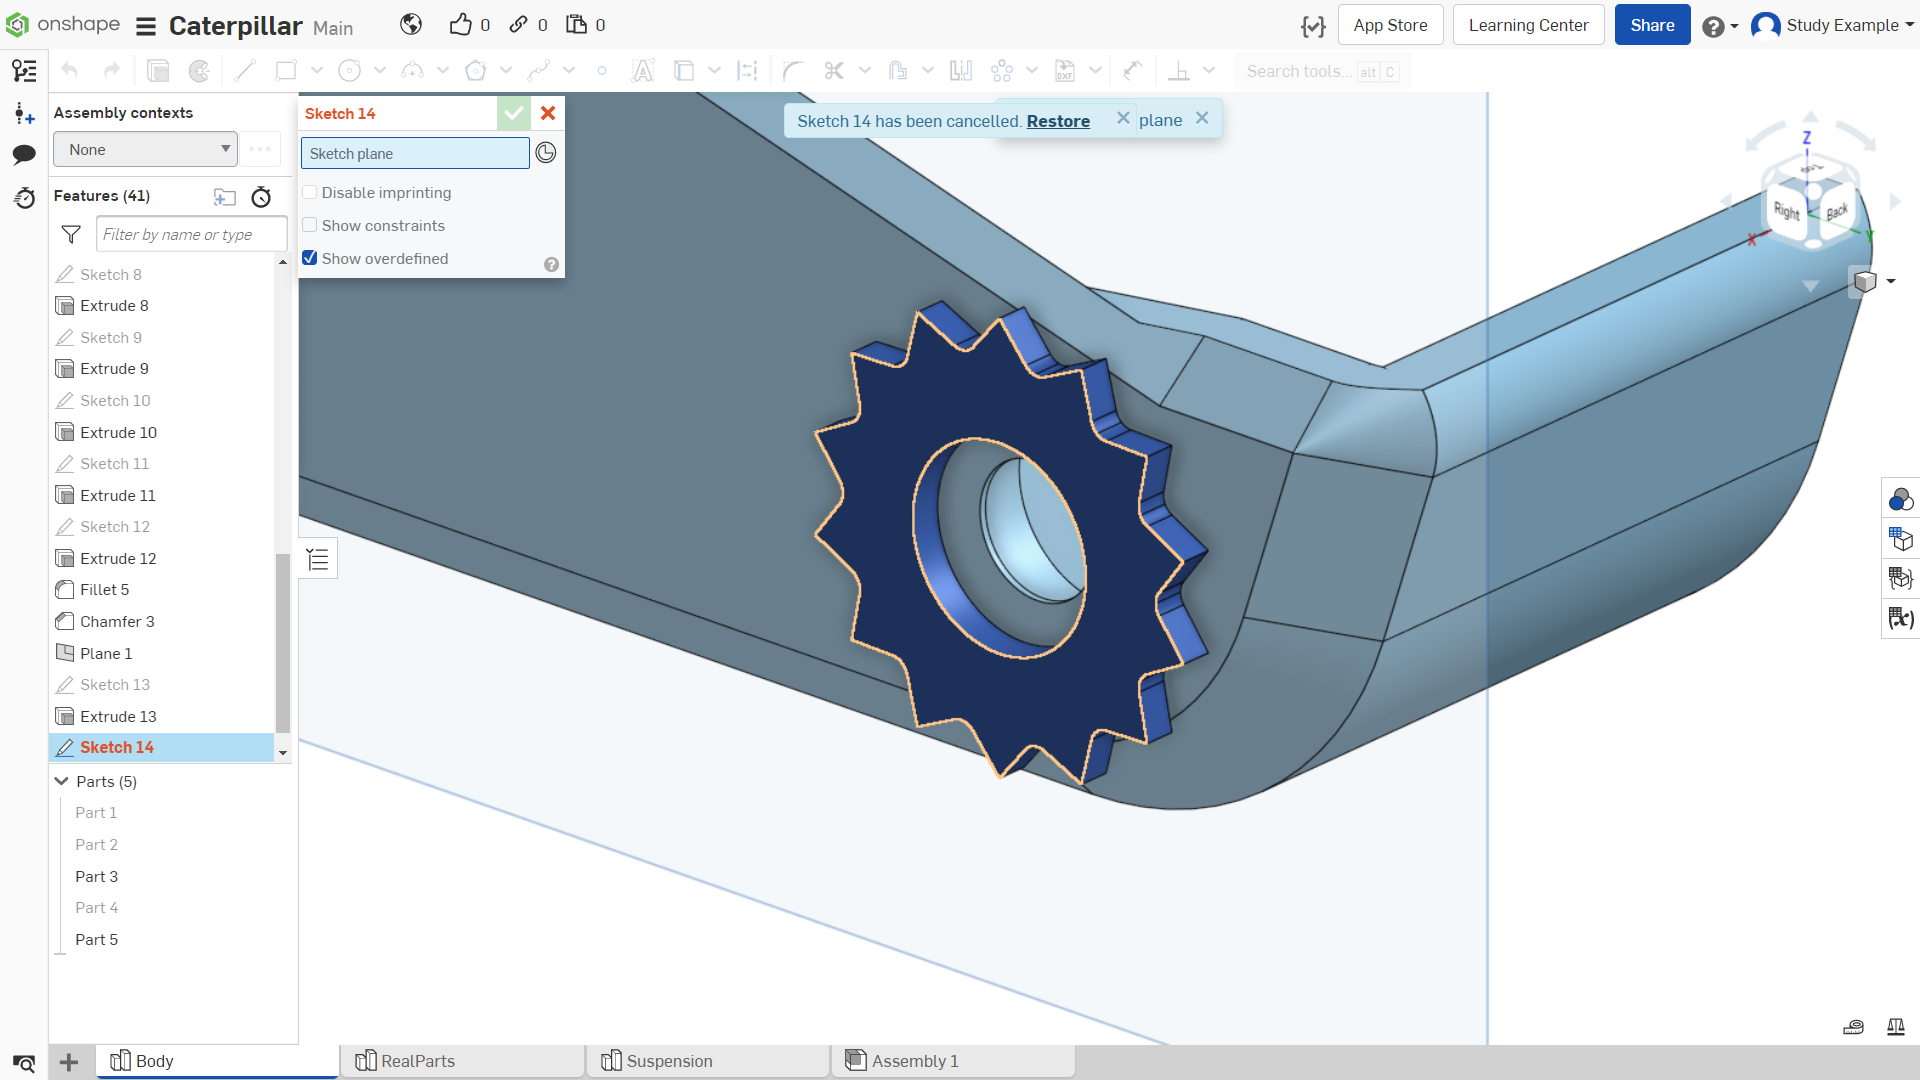This screenshot has width=1920, height=1080.
Task: Open the hamburger document menu
Action: (x=146, y=26)
